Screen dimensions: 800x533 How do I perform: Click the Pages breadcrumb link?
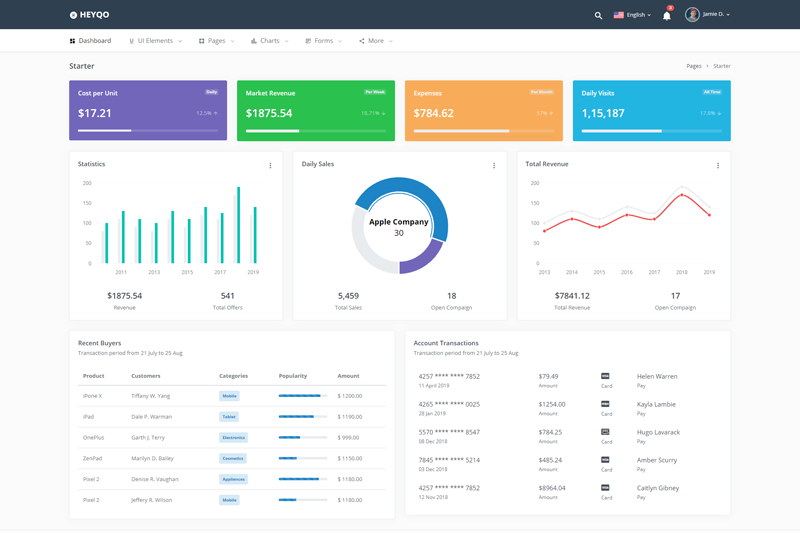693,66
